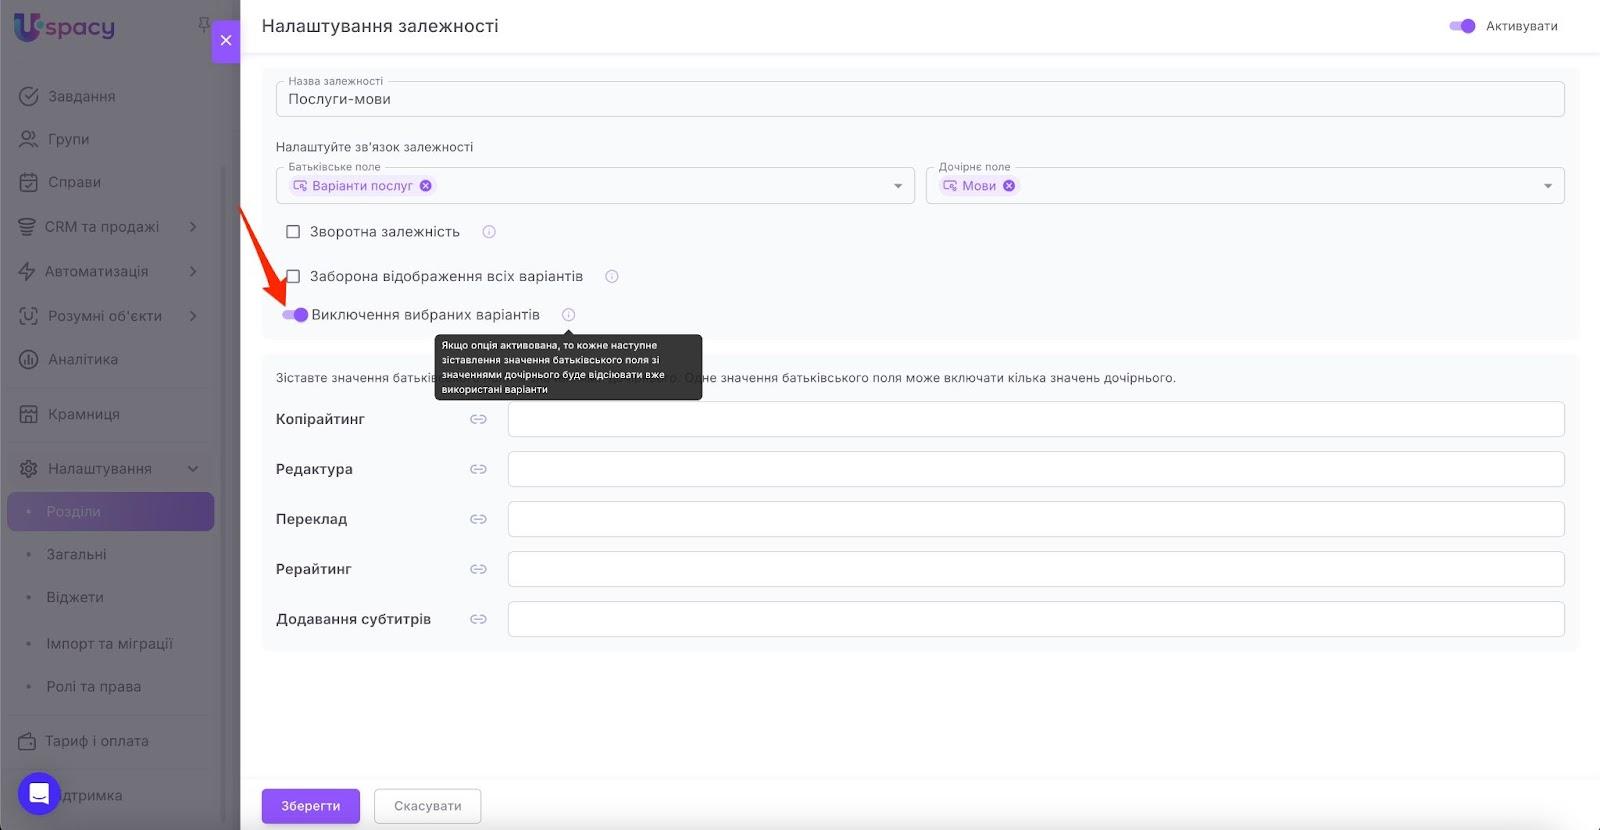Viewport: 1600px width, 830px height.
Task: Show info for Зворотна залежність
Action: click(x=489, y=232)
